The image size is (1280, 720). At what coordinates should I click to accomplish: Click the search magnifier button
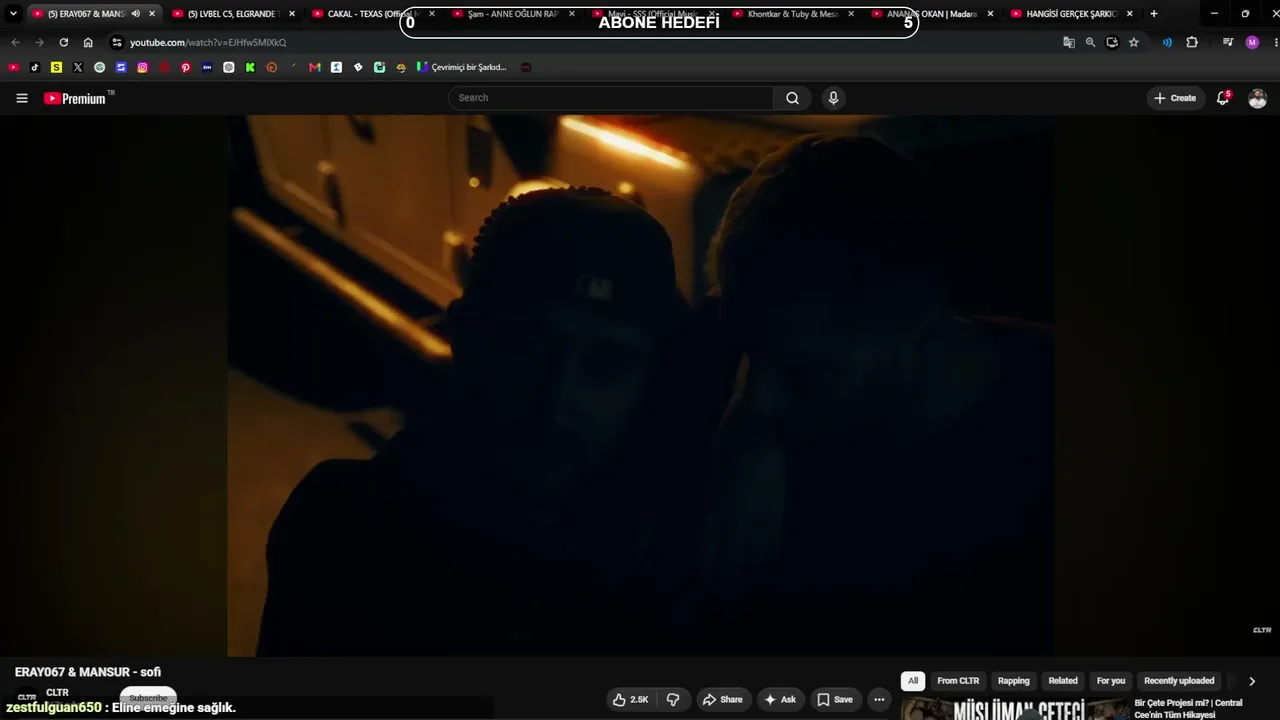(792, 98)
